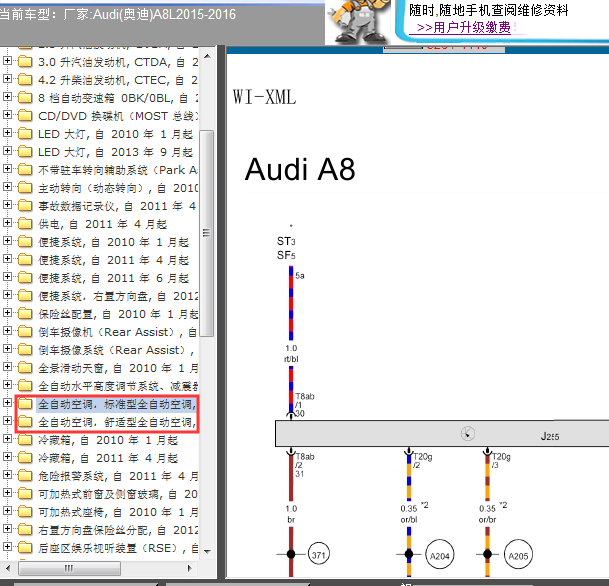Click the down arrow of tree vertical scrollbar
Image resolution: width=609 pixels, height=586 pixels.
pos(207,551)
